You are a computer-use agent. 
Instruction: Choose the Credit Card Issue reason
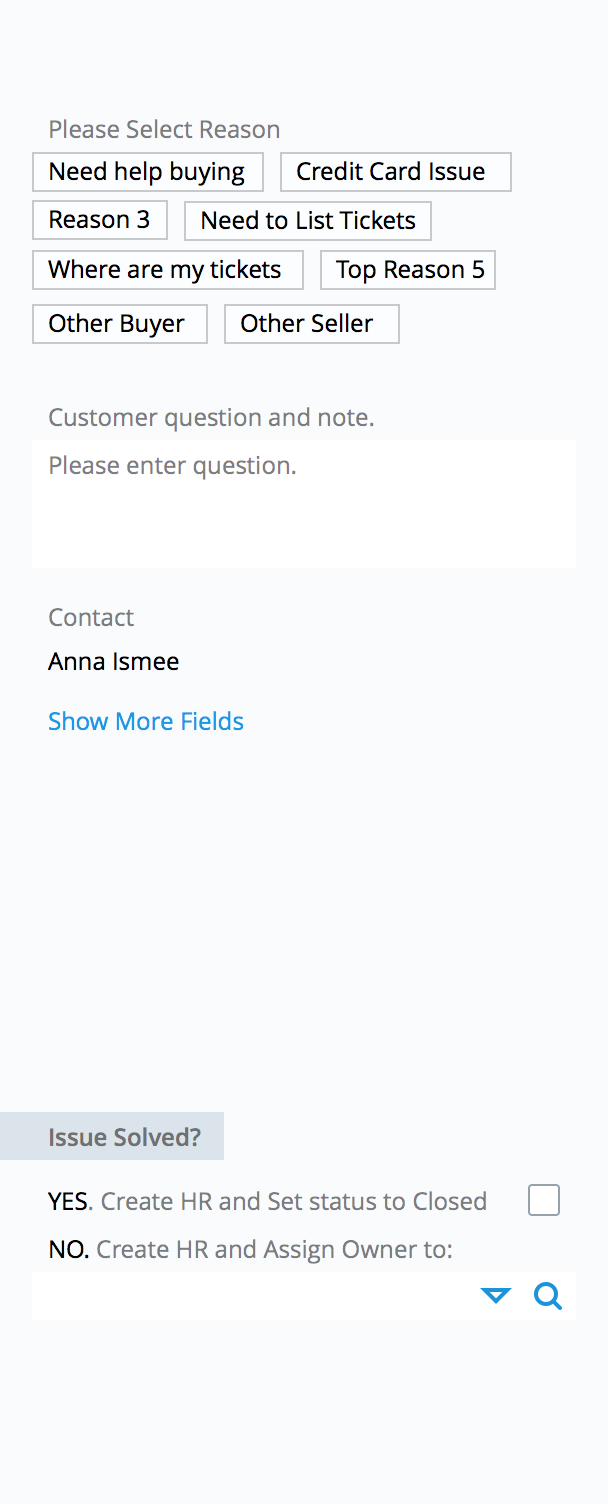396,172
